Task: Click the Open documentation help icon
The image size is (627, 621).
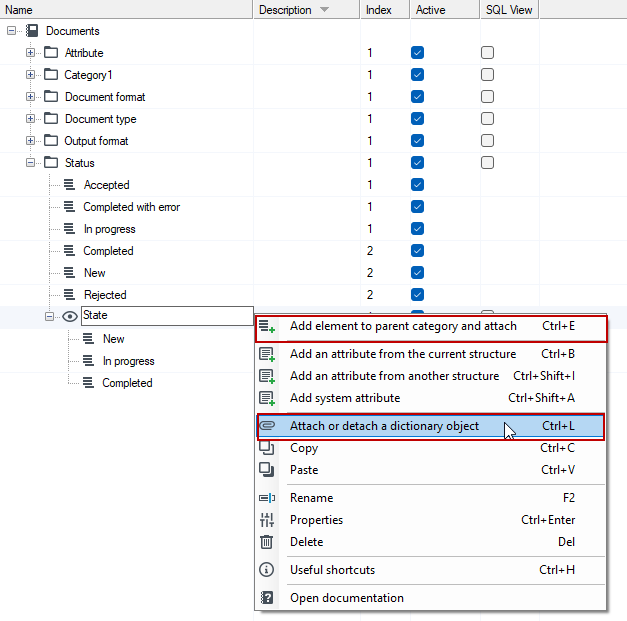Action: click(x=267, y=598)
